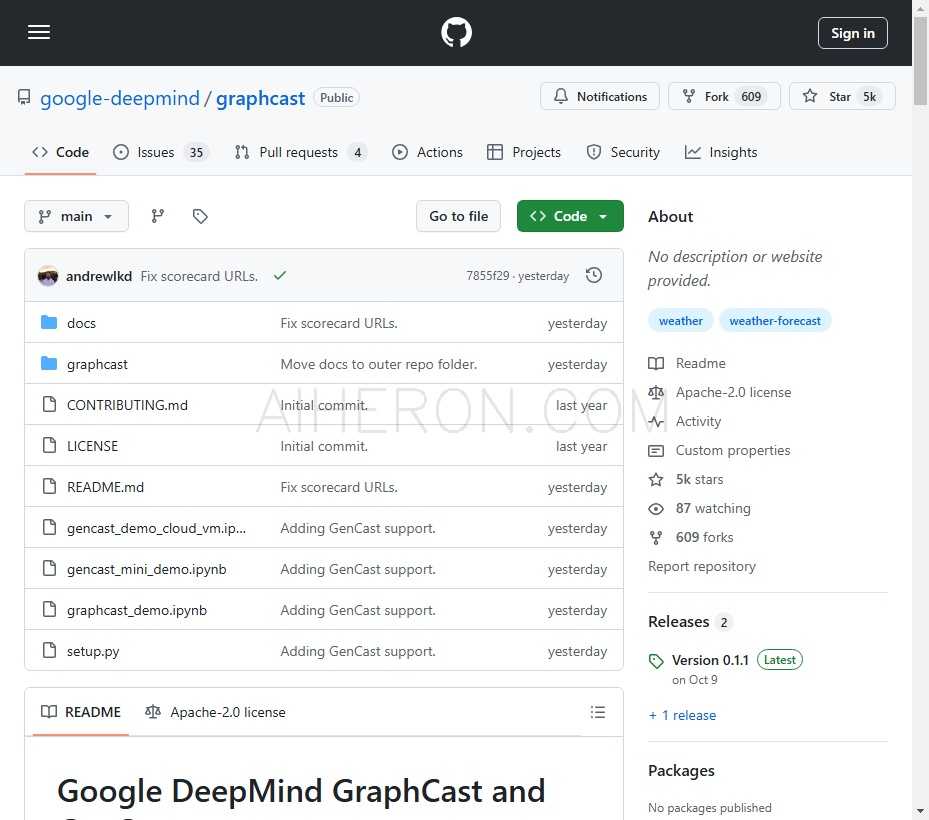Open commit hash 7855f29
929x820 pixels.
tap(488, 276)
